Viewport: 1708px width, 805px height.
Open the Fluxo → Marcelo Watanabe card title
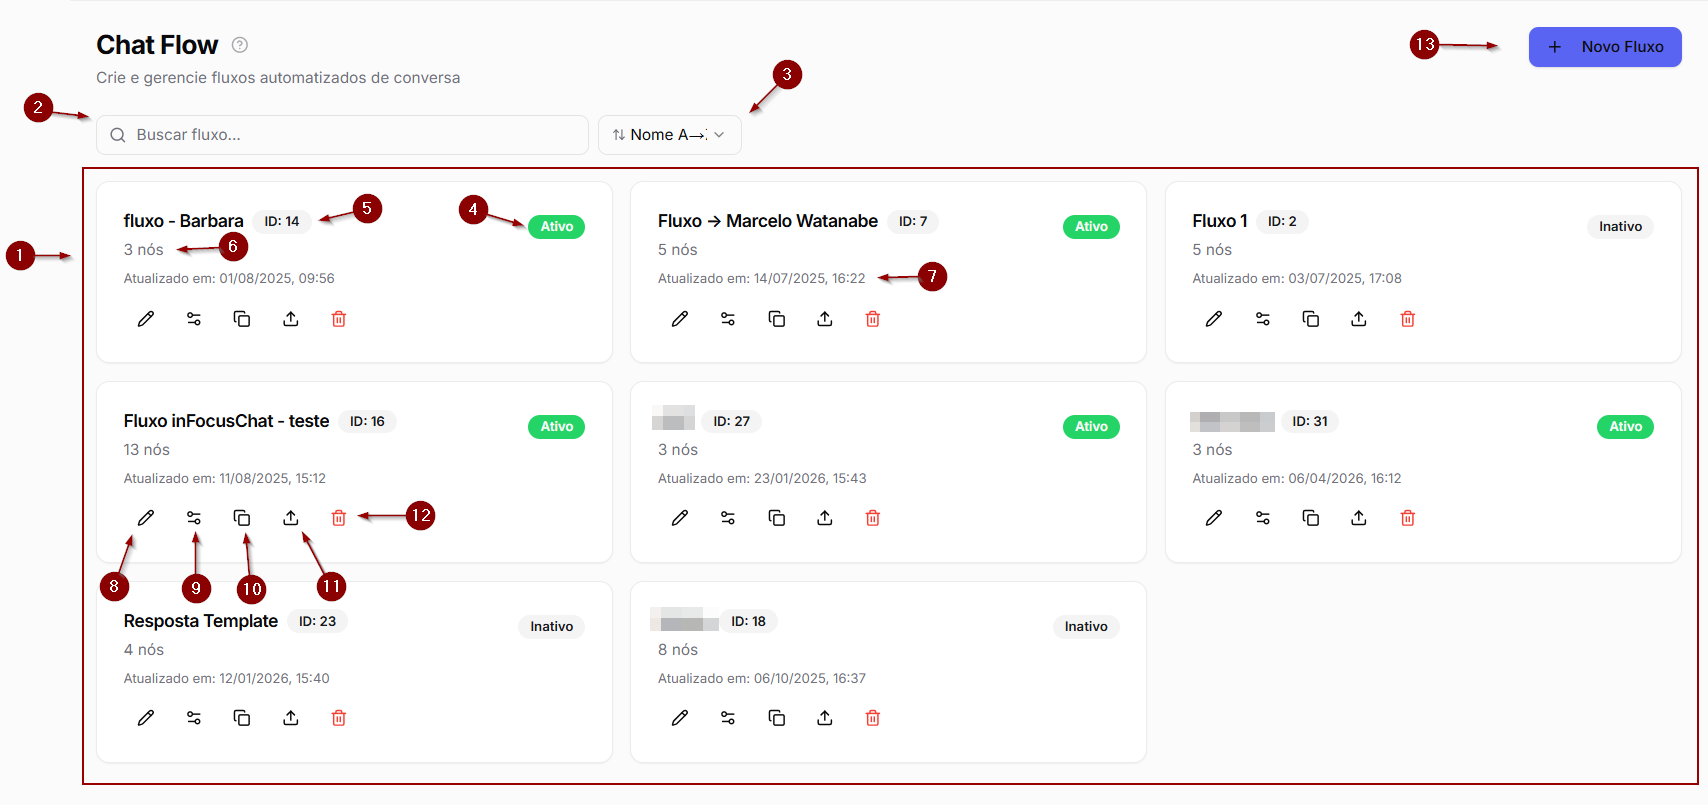point(768,221)
